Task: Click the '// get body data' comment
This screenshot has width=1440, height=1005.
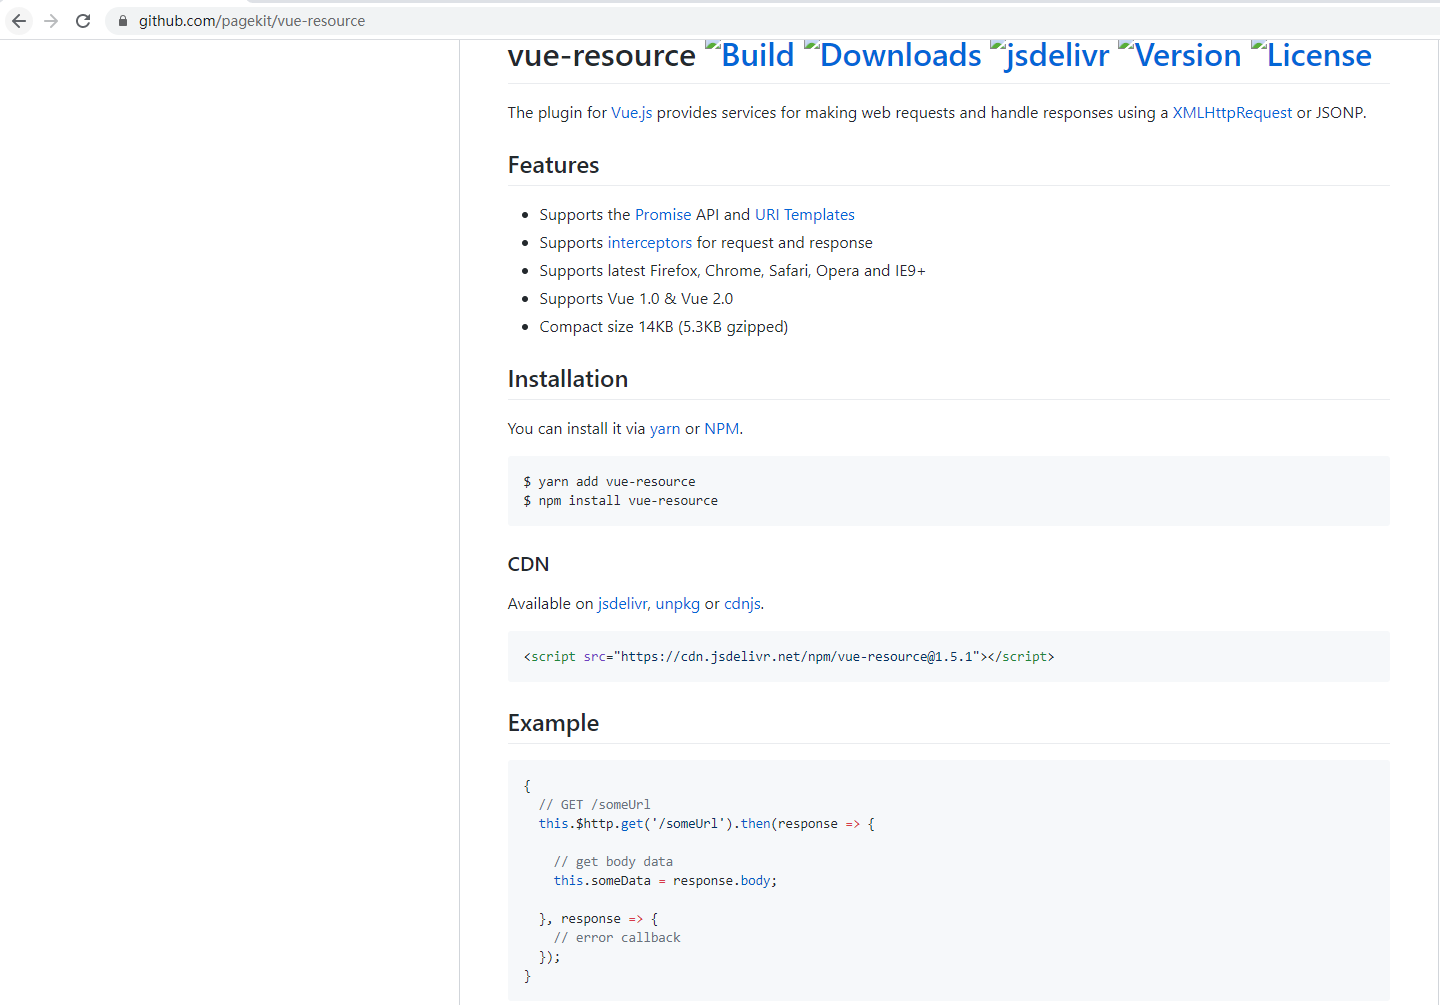Action: (x=613, y=862)
